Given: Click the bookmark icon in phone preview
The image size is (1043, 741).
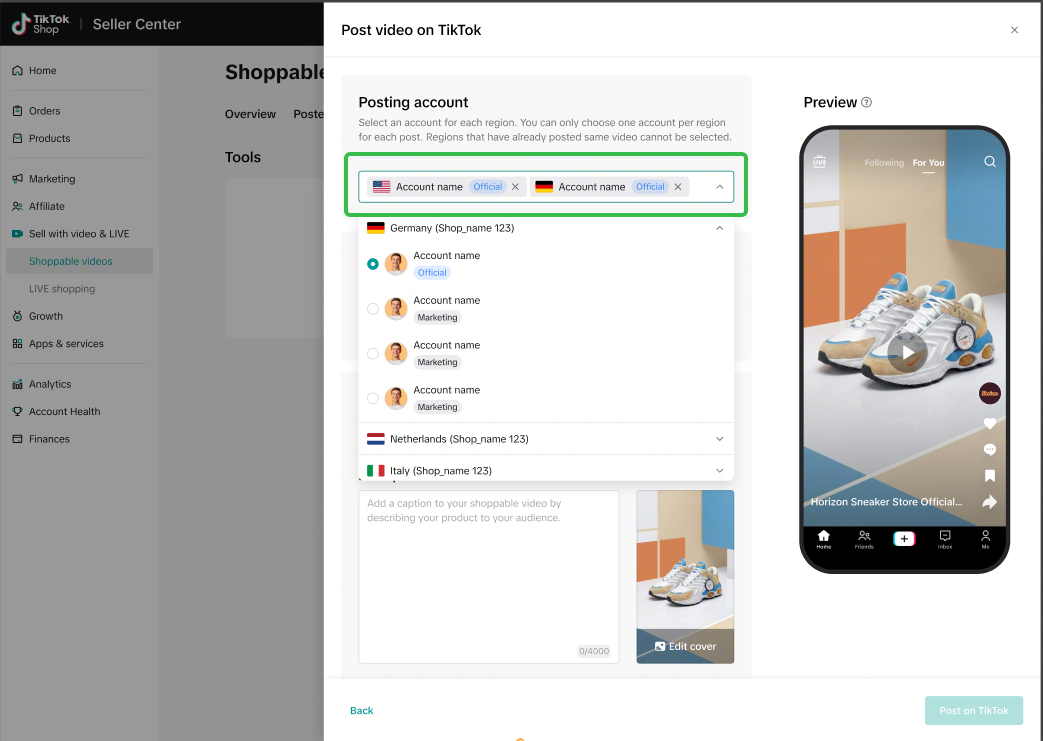Looking at the screenshot, I should 989,475.
